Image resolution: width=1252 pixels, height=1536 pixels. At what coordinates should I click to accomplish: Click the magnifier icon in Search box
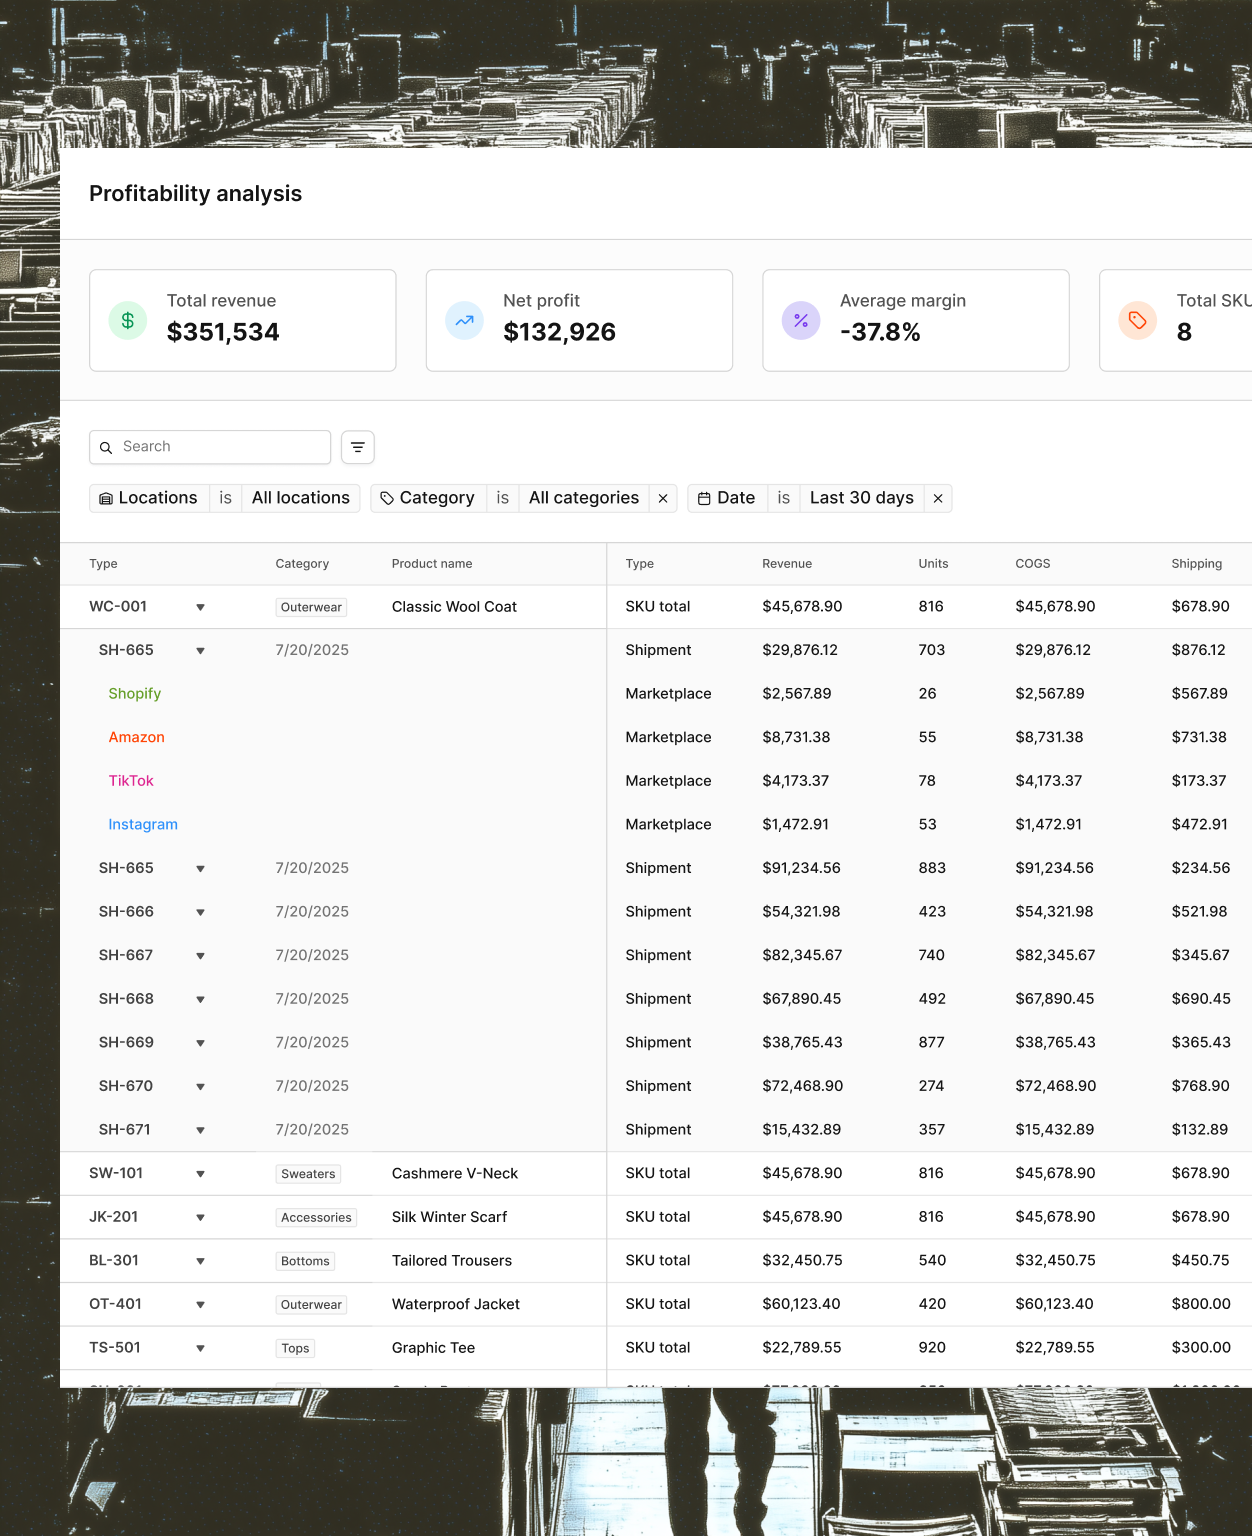click(x=106, y=448)
